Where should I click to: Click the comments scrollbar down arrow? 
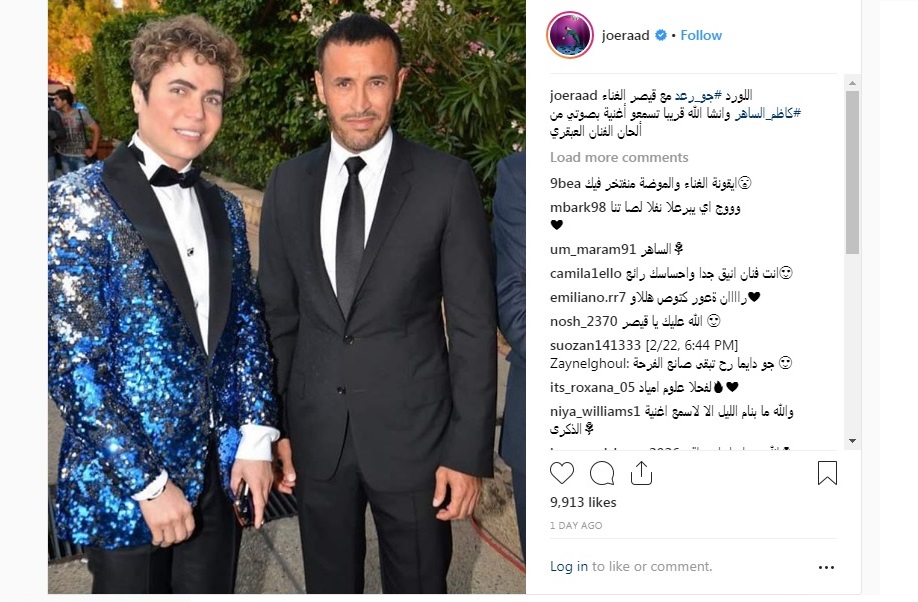point(852,441)
